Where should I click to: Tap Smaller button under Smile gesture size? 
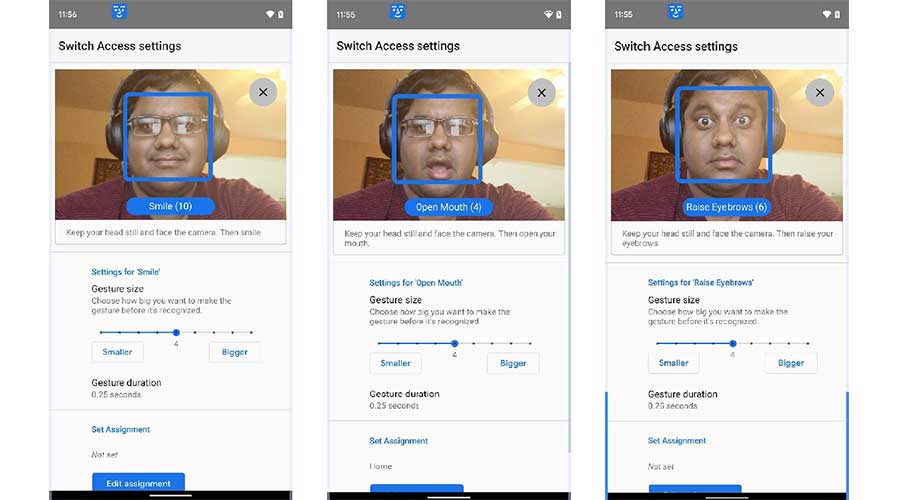pyautogui.click(x=117, y=352)
